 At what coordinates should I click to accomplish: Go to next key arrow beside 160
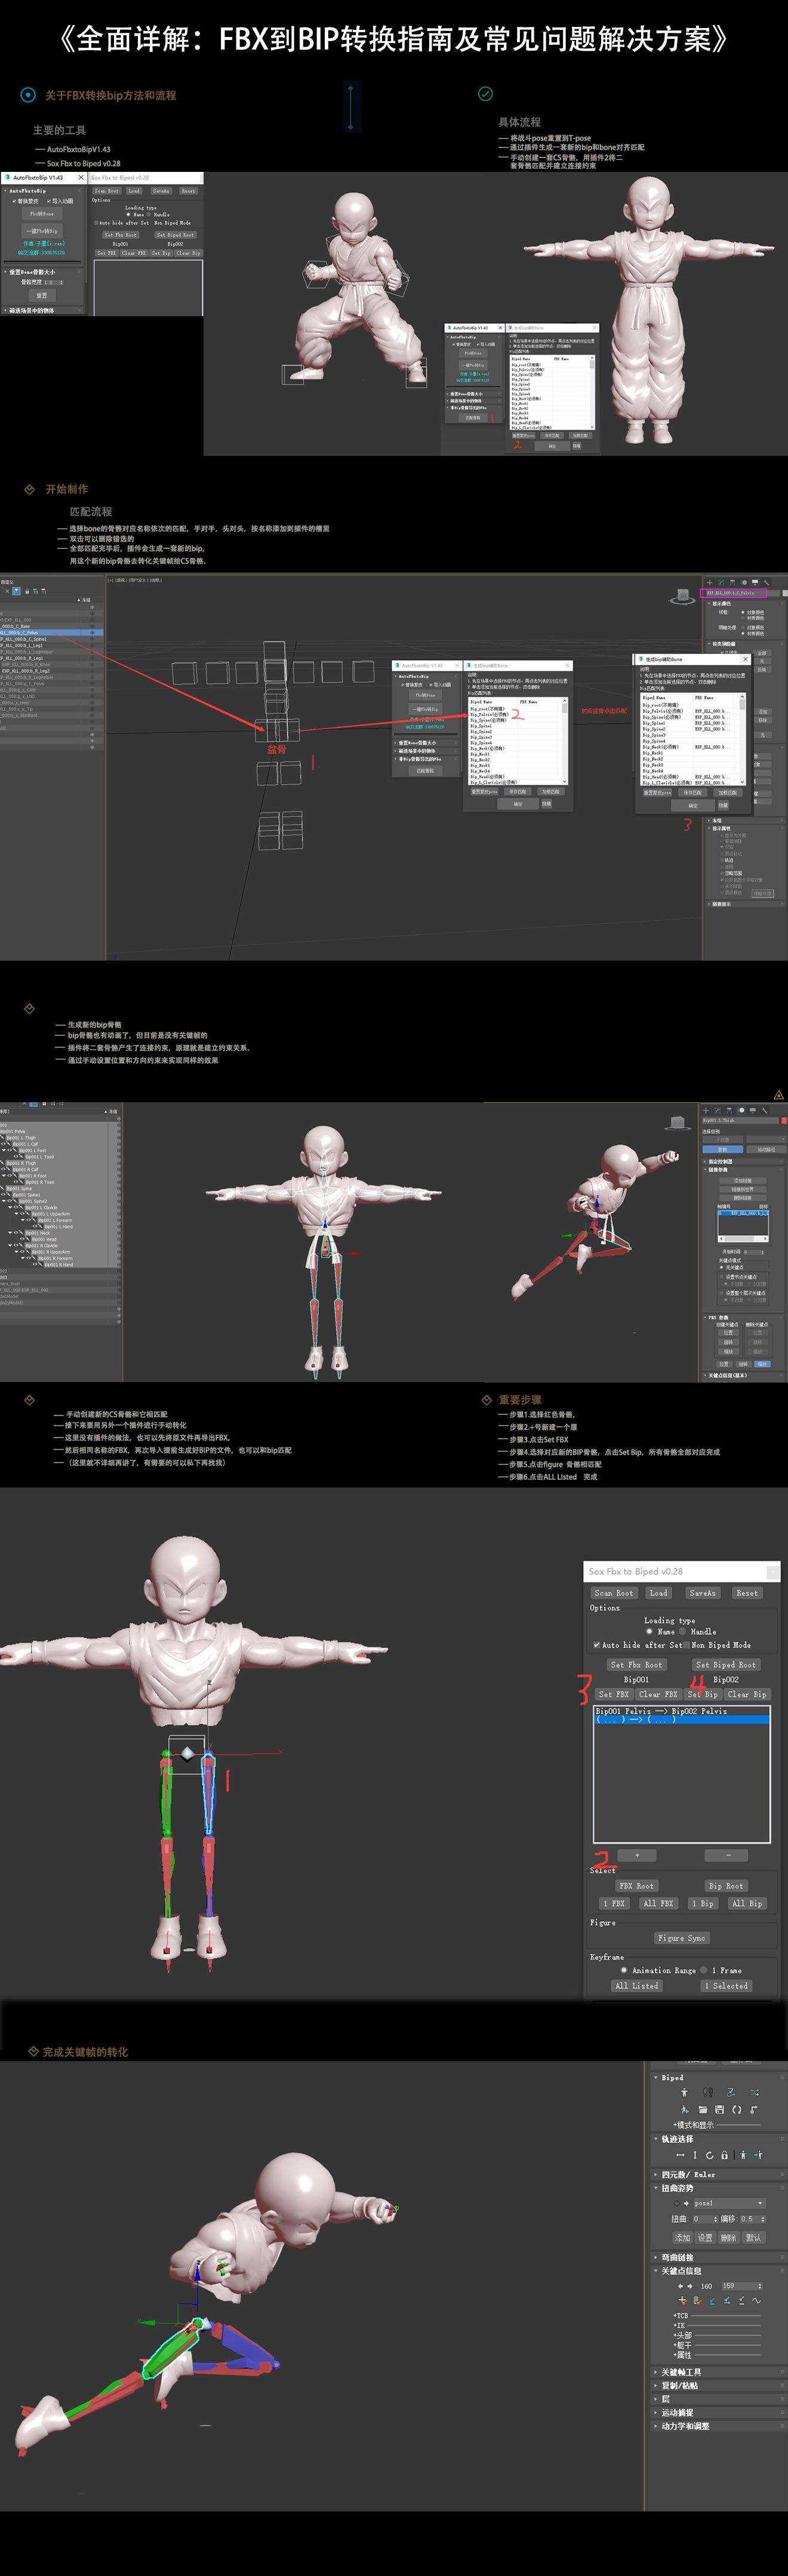coord(690,2287)
